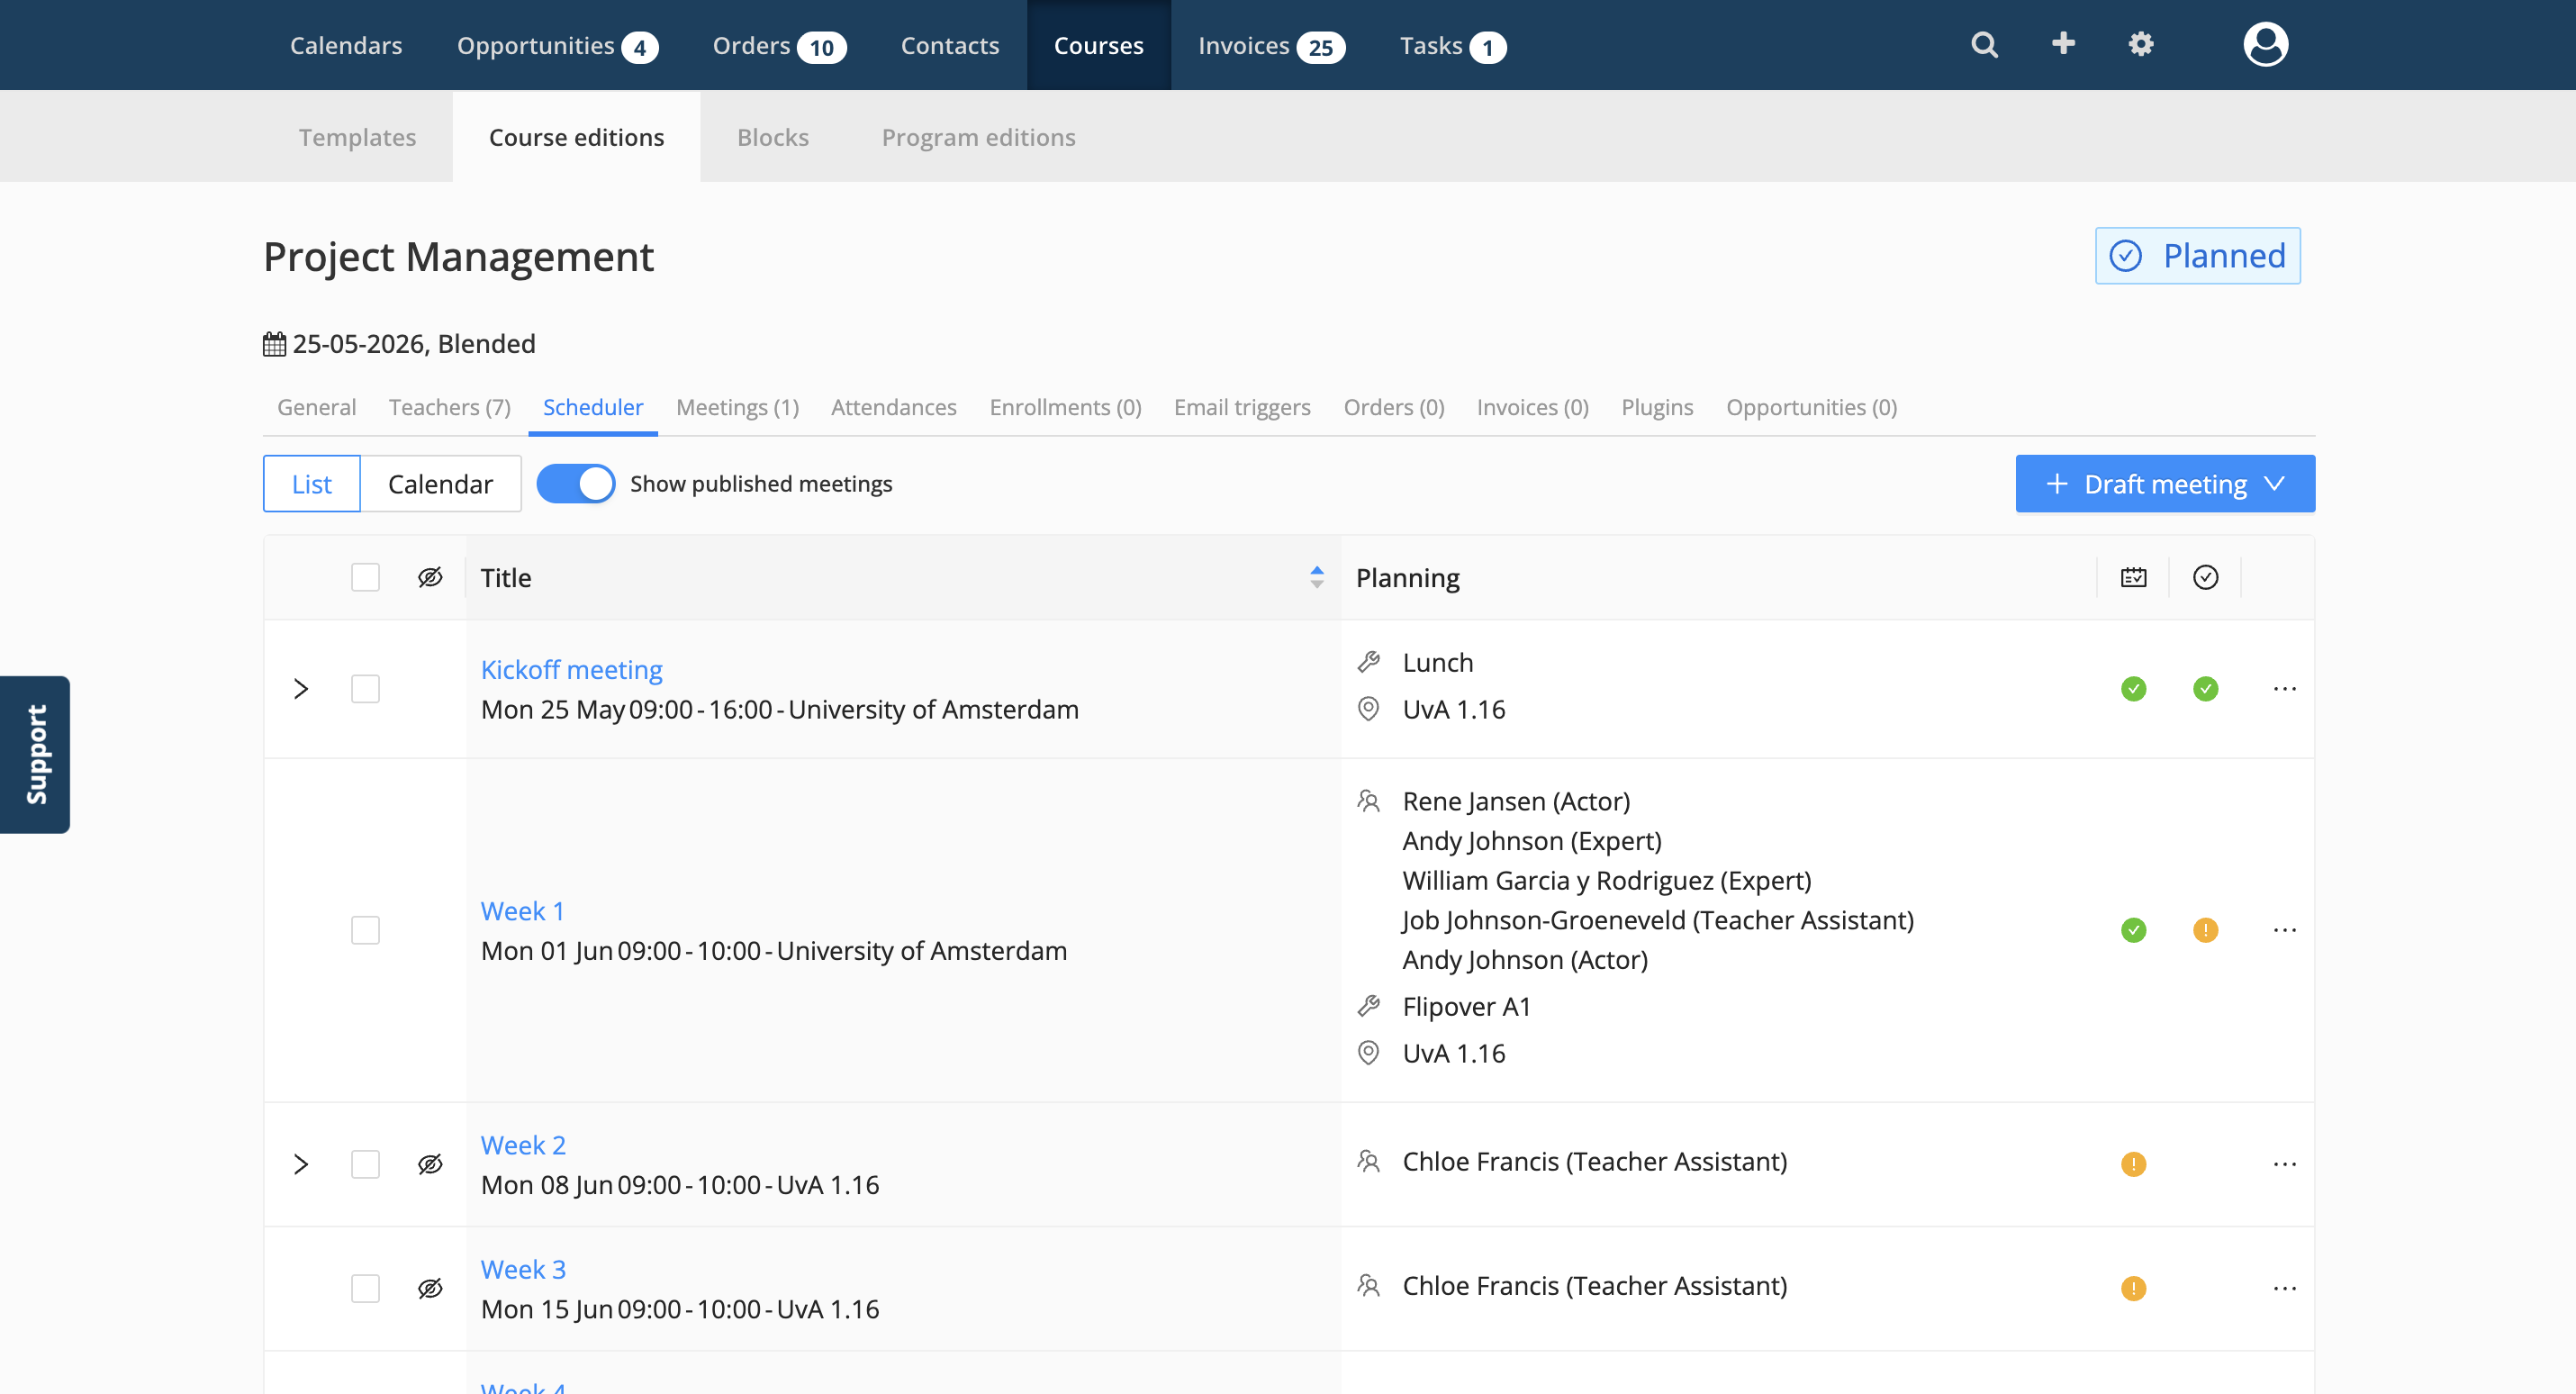Click the wrench icon beside Flipover A1
The image size is (2576, 1394).
coord(1368,1006)
